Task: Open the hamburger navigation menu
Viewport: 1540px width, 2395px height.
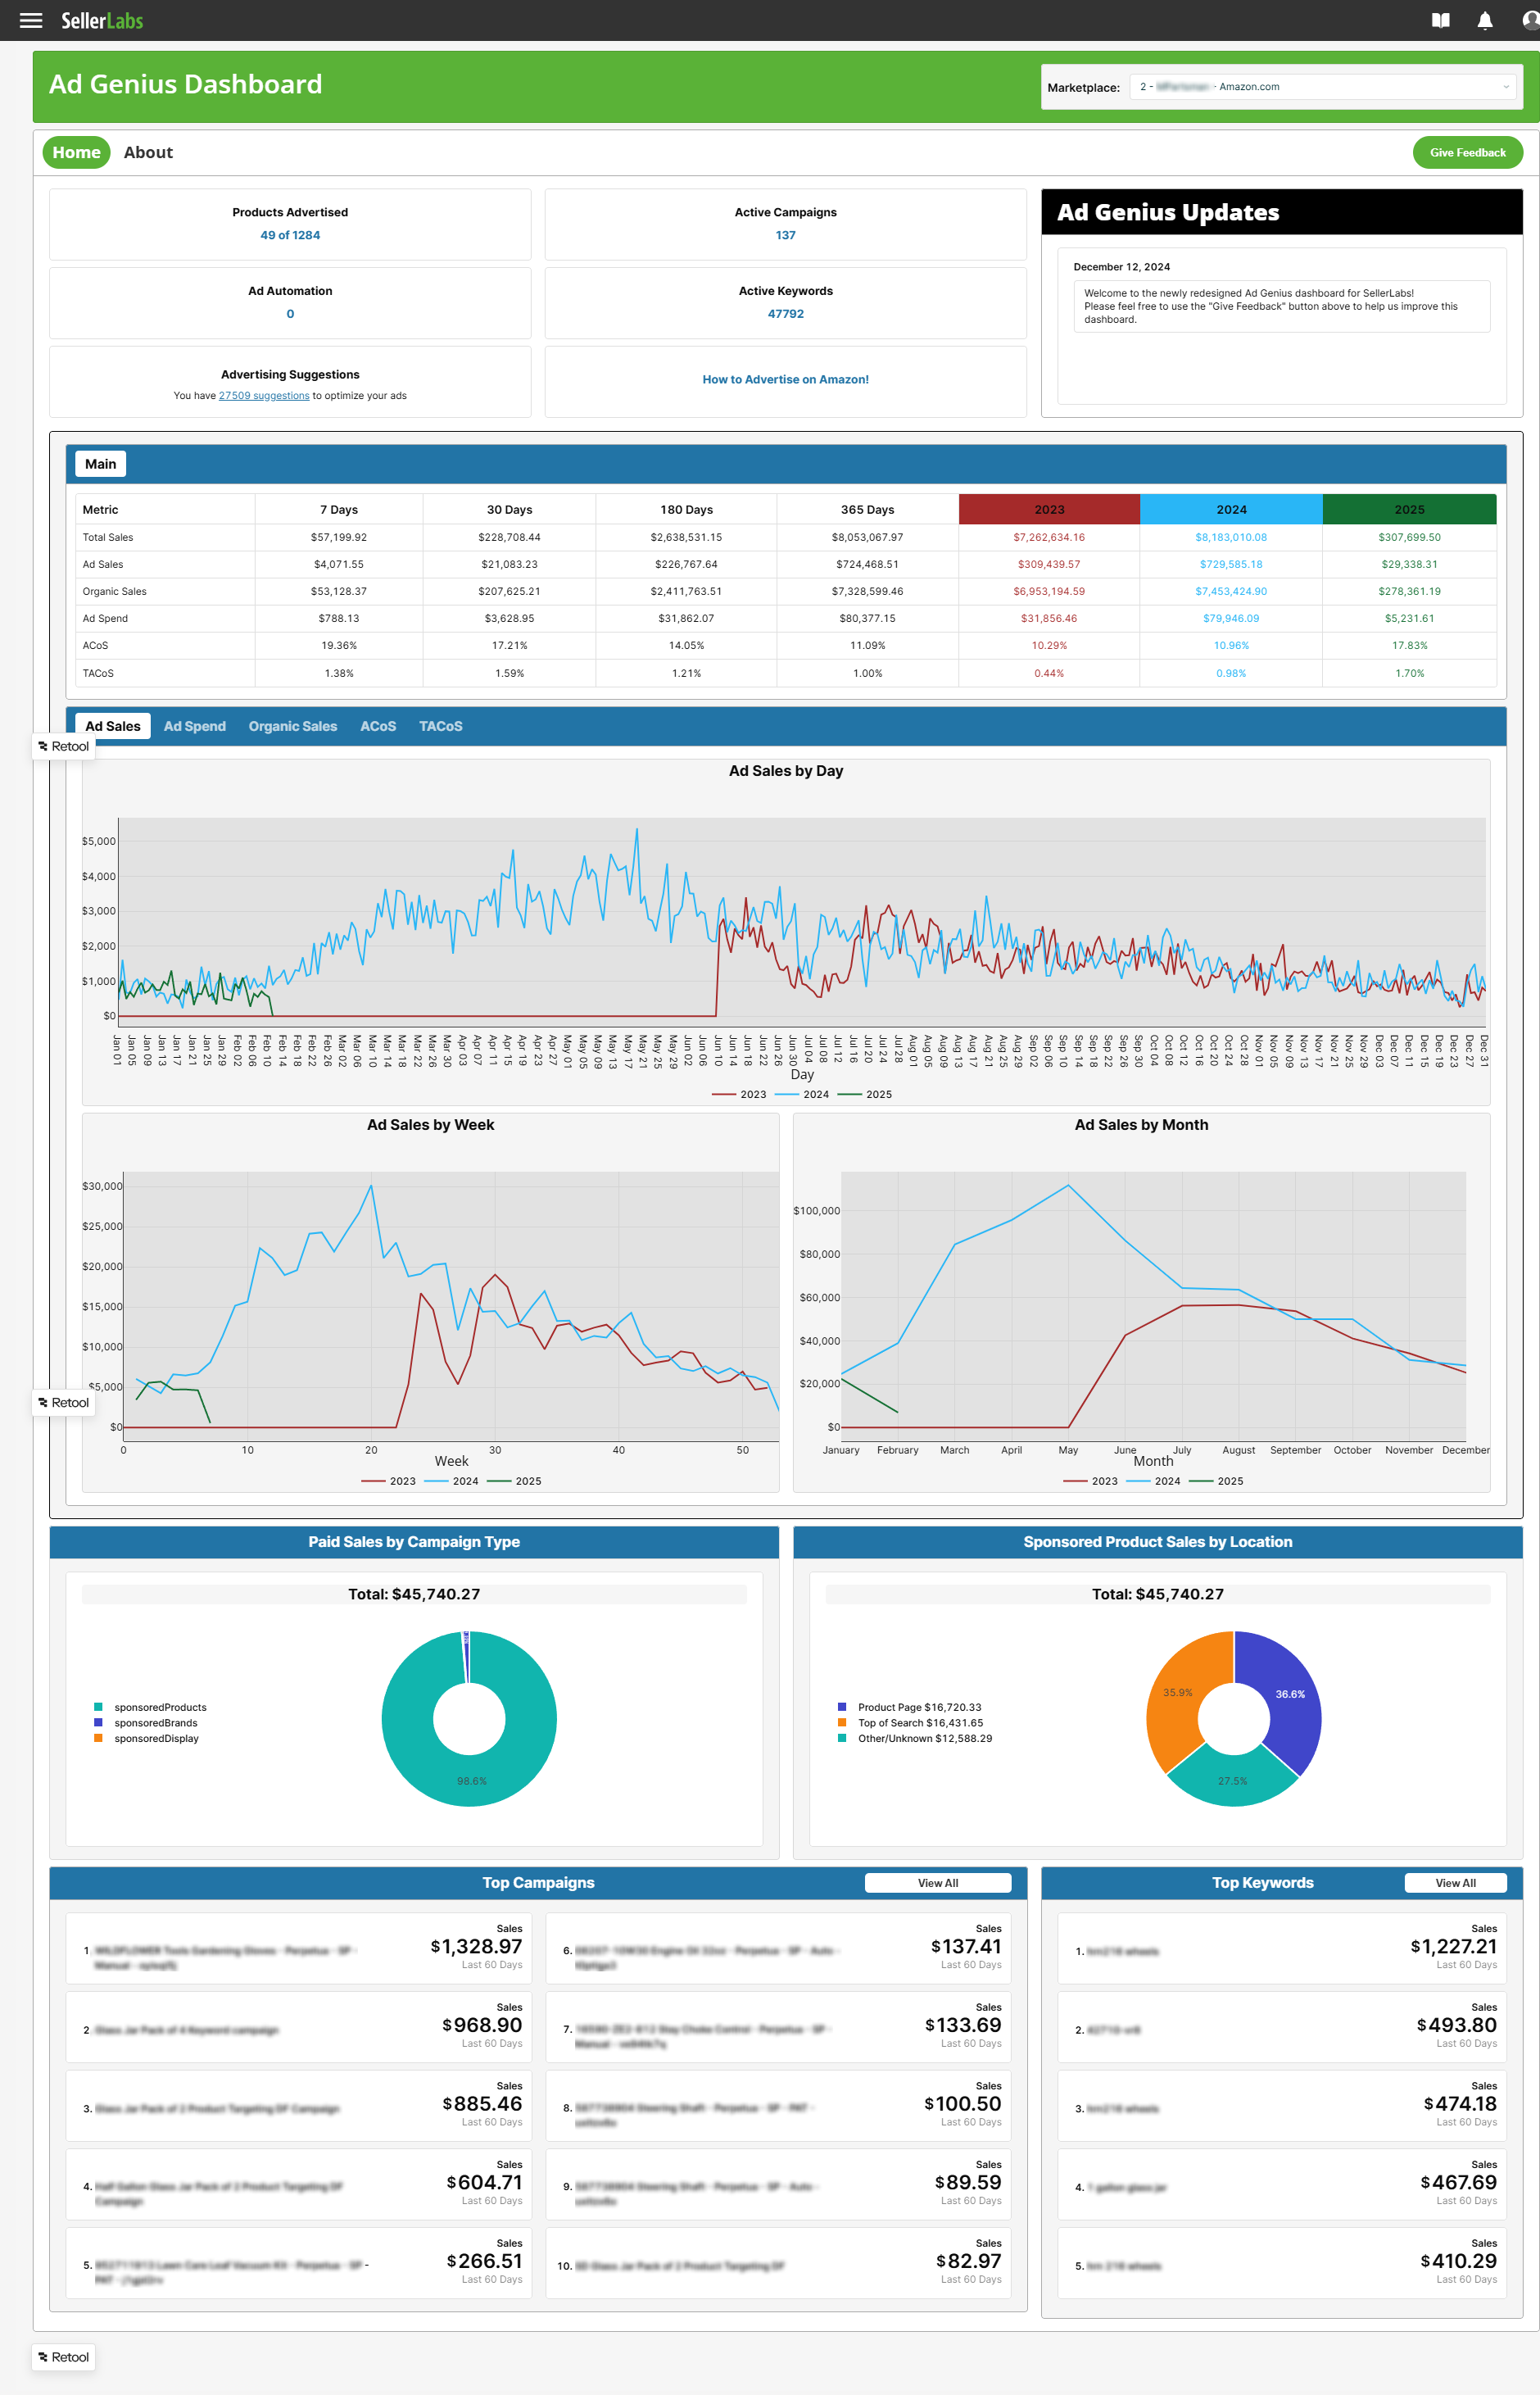Action: [x=31, y=20]
